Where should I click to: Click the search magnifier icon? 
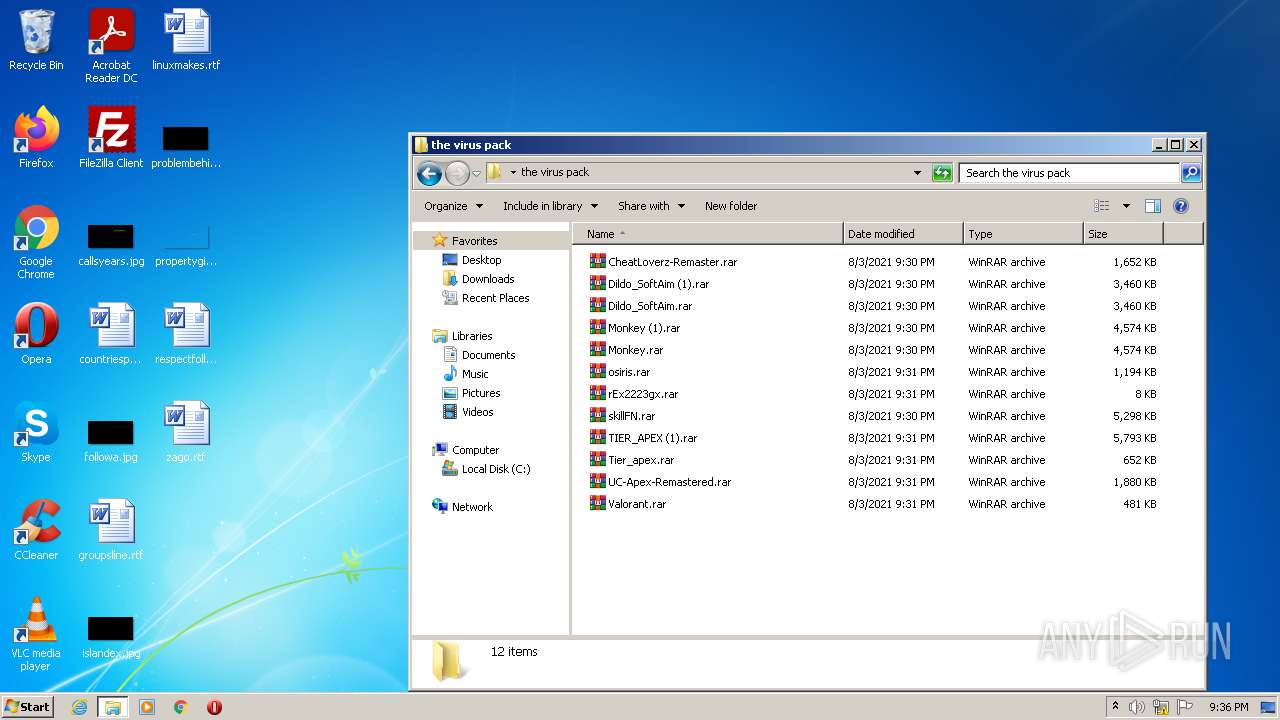pos(1190,173)
